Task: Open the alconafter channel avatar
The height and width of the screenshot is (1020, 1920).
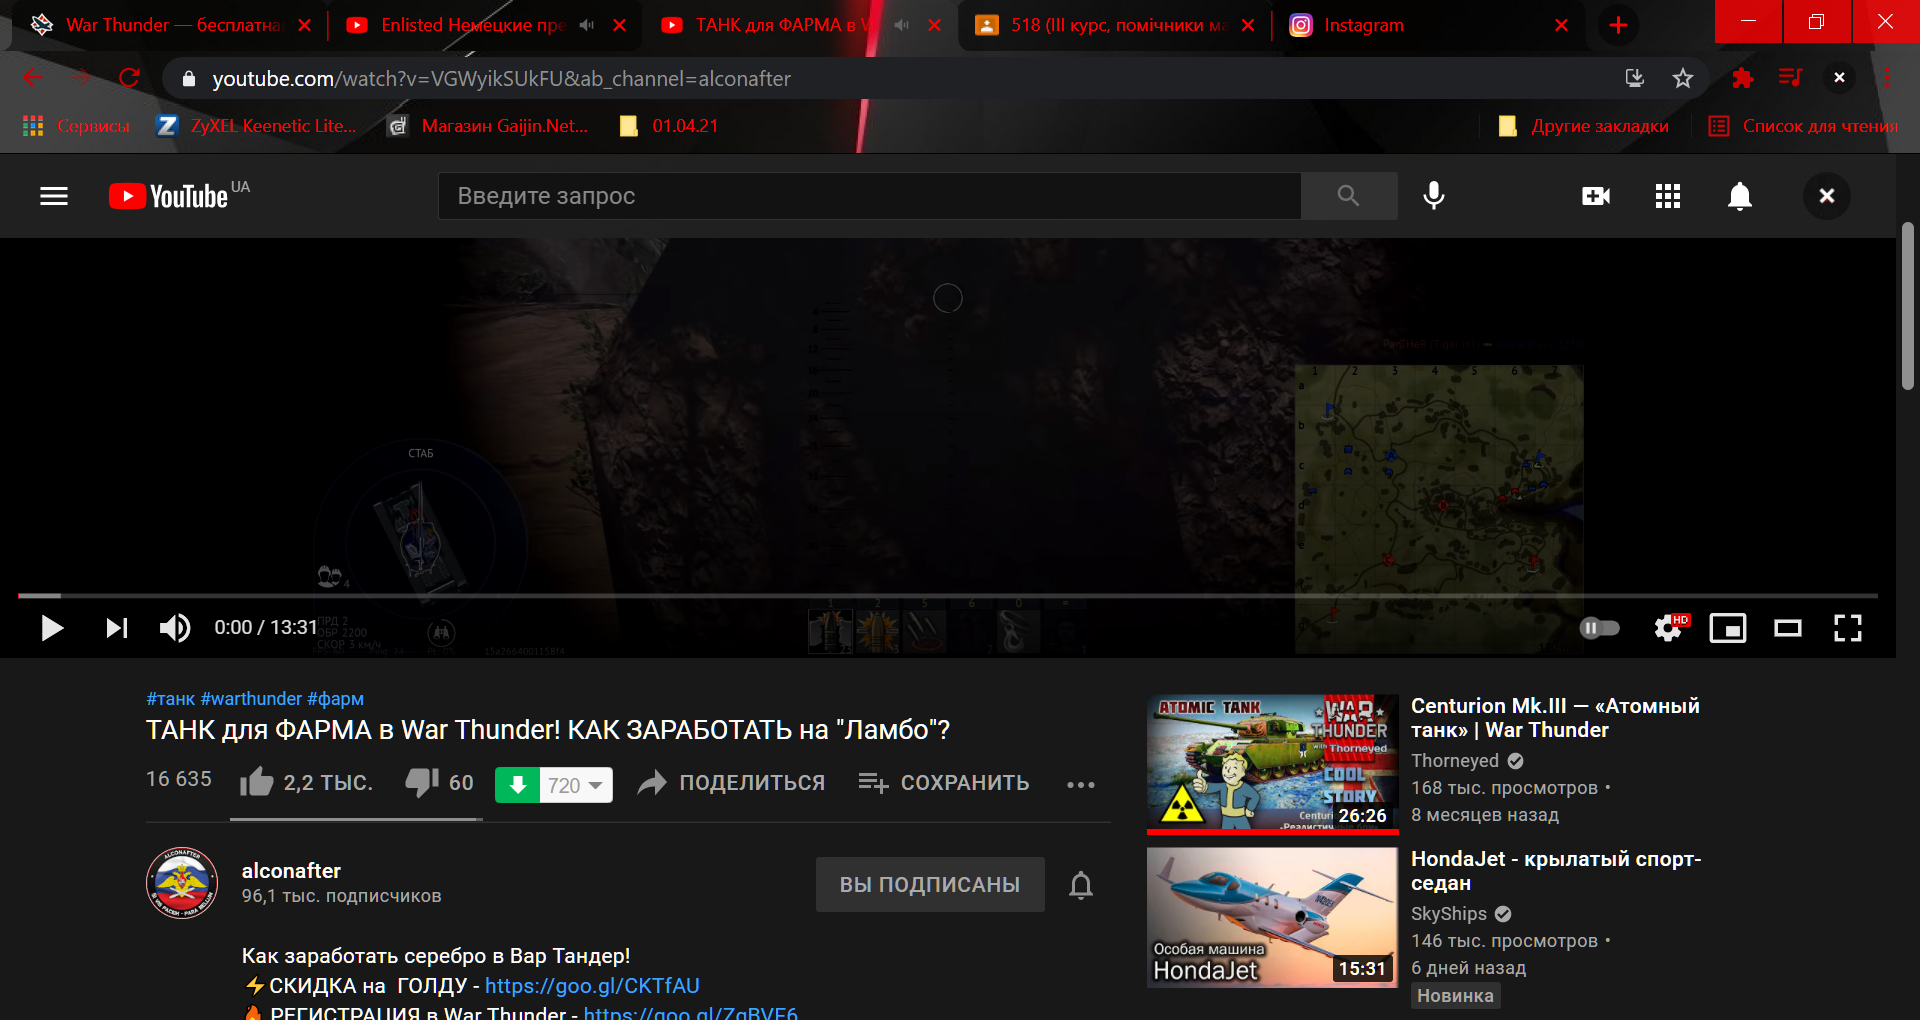Action: pos(182,883)
